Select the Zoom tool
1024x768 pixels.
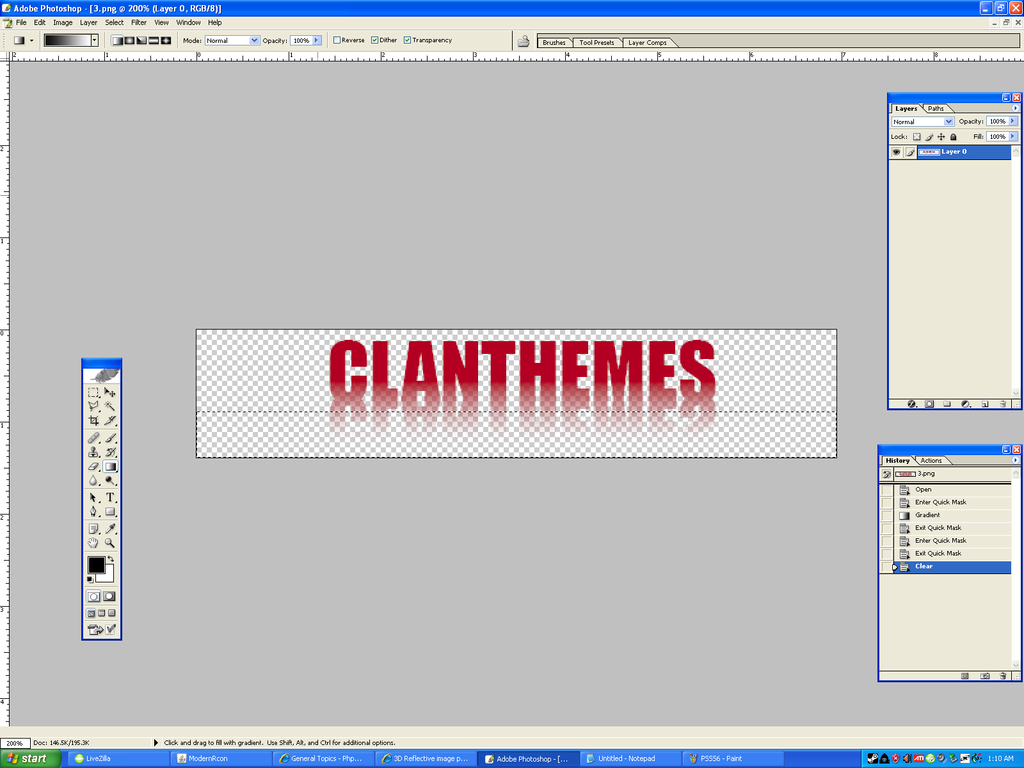(110, 543)
